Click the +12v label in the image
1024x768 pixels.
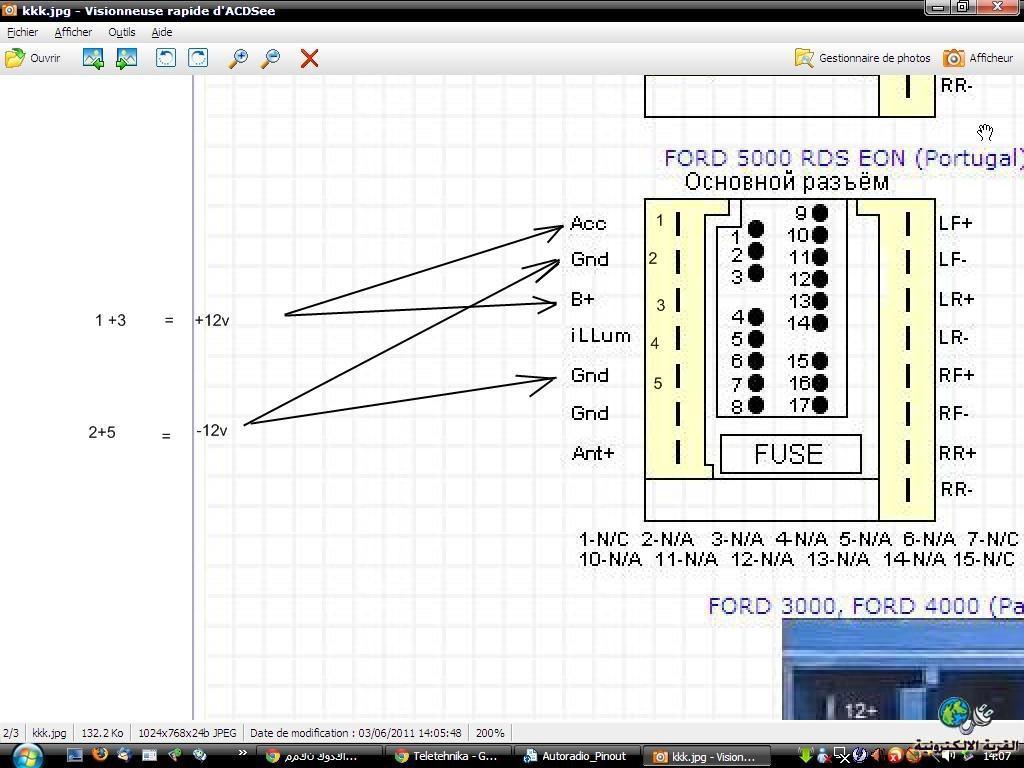pos(212,321)
